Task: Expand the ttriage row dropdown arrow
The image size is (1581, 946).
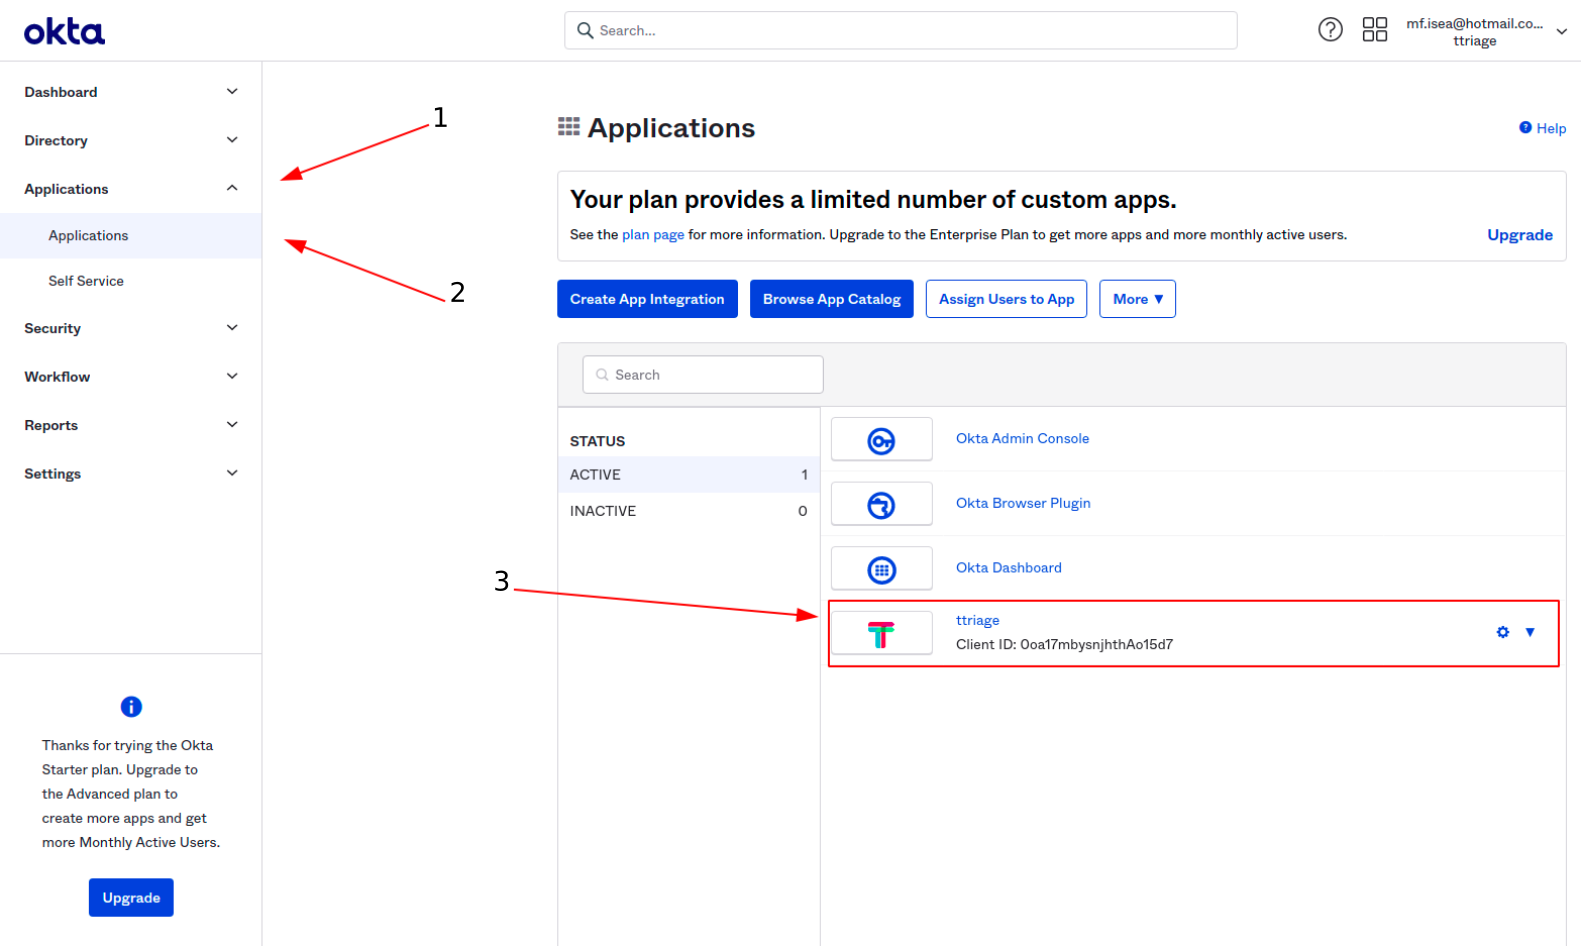Action: tap(1530, 632)
